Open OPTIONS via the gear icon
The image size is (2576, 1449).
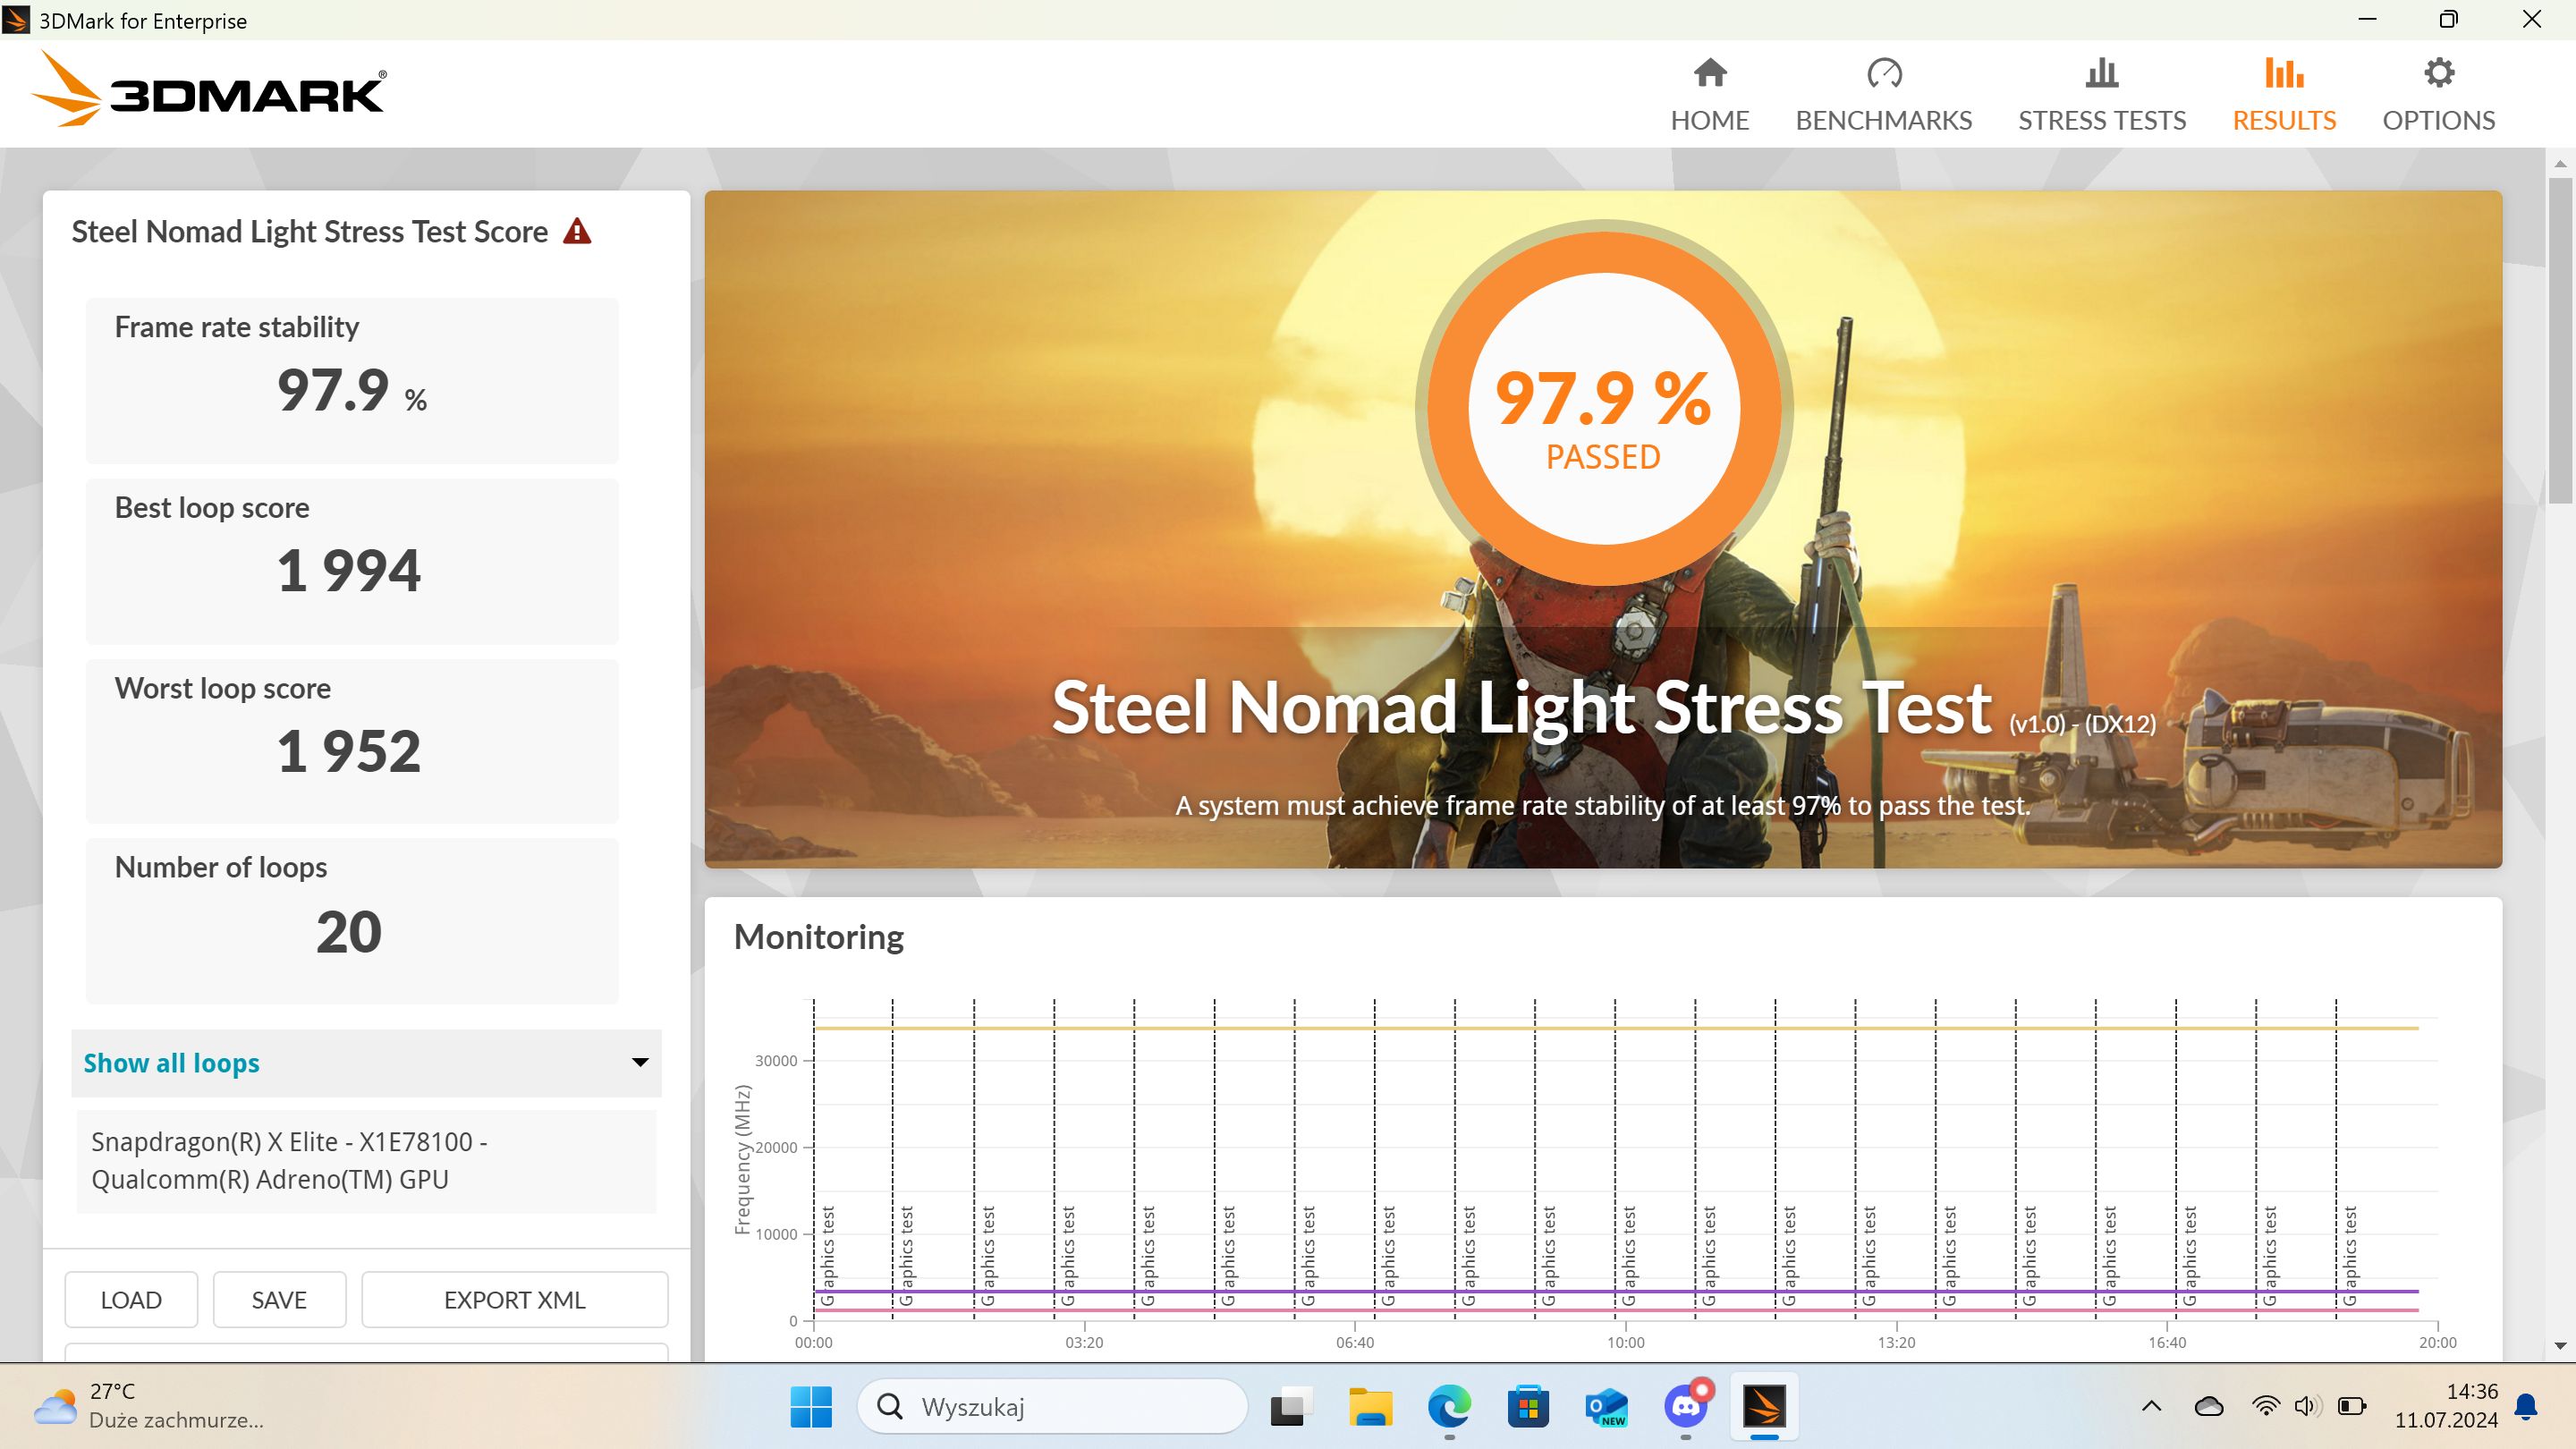click(x=2439, y=73)
